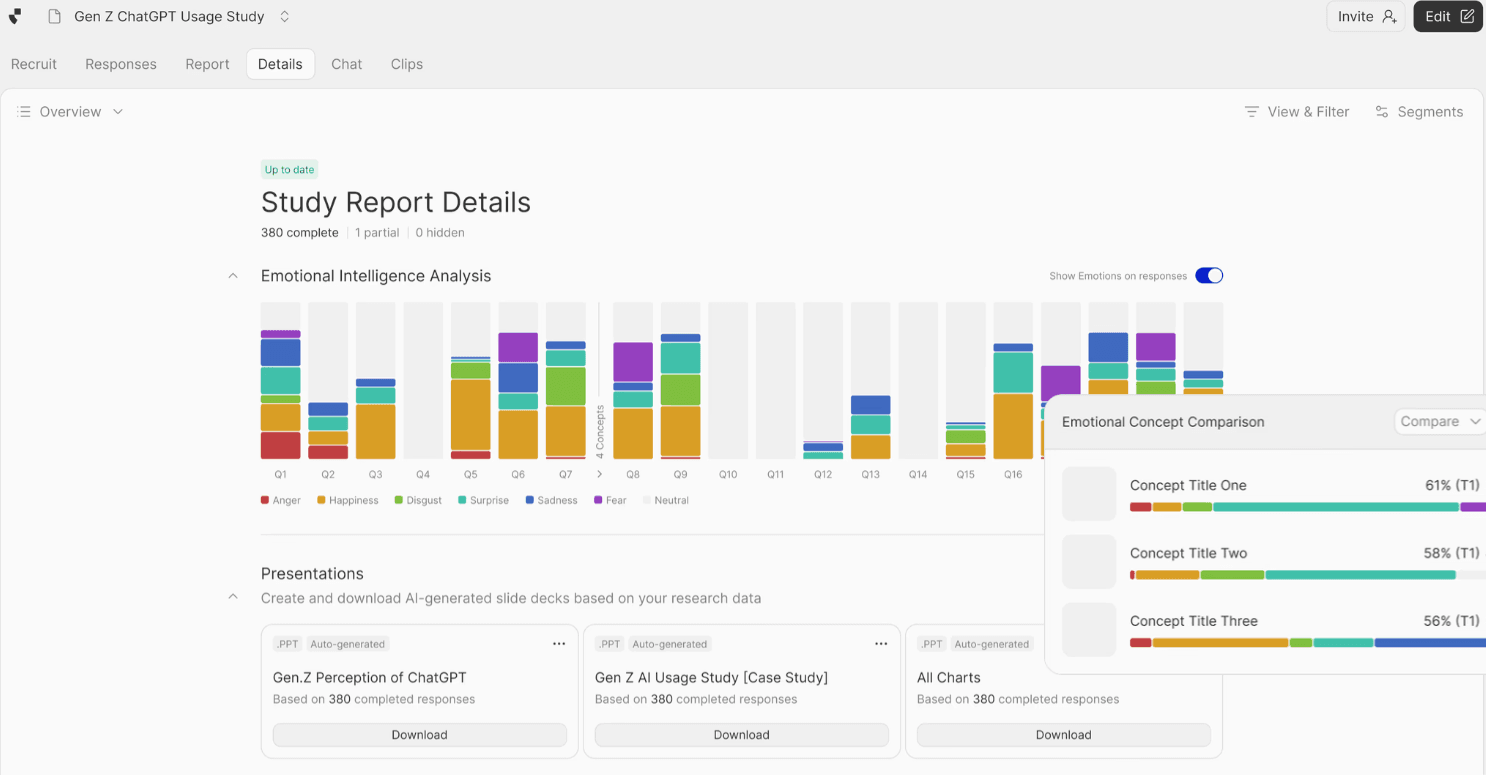Download Gen.Z Perception of ChatGPT deck

(x=420, y=735)
